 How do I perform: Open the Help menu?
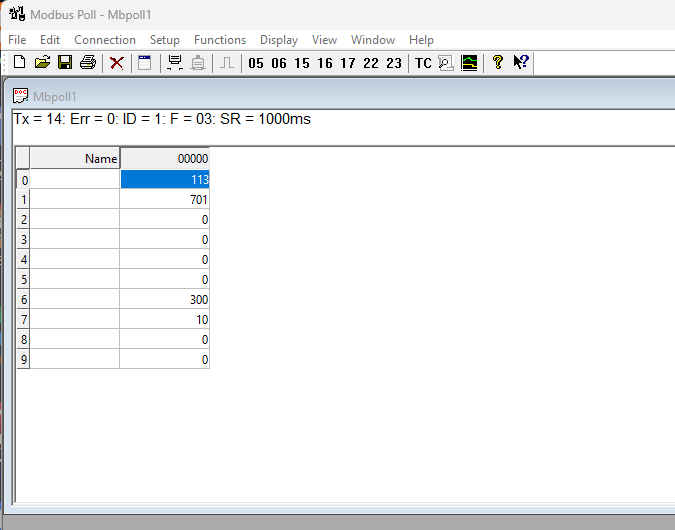[421, 40]
